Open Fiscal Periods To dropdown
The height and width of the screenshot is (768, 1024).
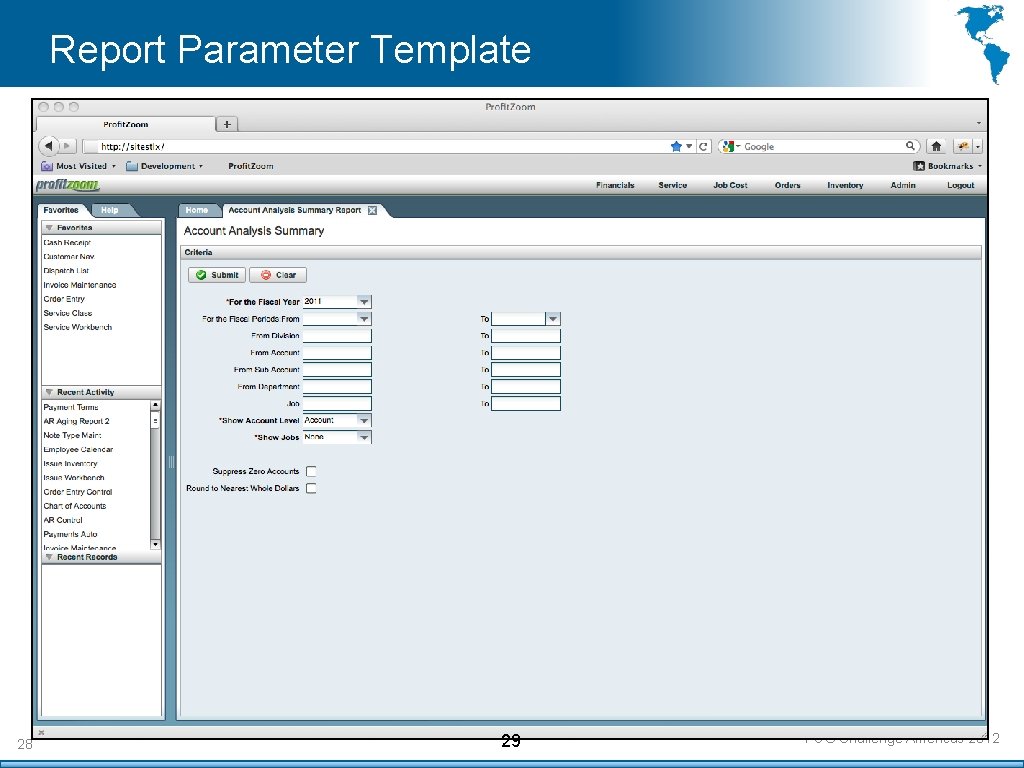[x=552, y=319]
